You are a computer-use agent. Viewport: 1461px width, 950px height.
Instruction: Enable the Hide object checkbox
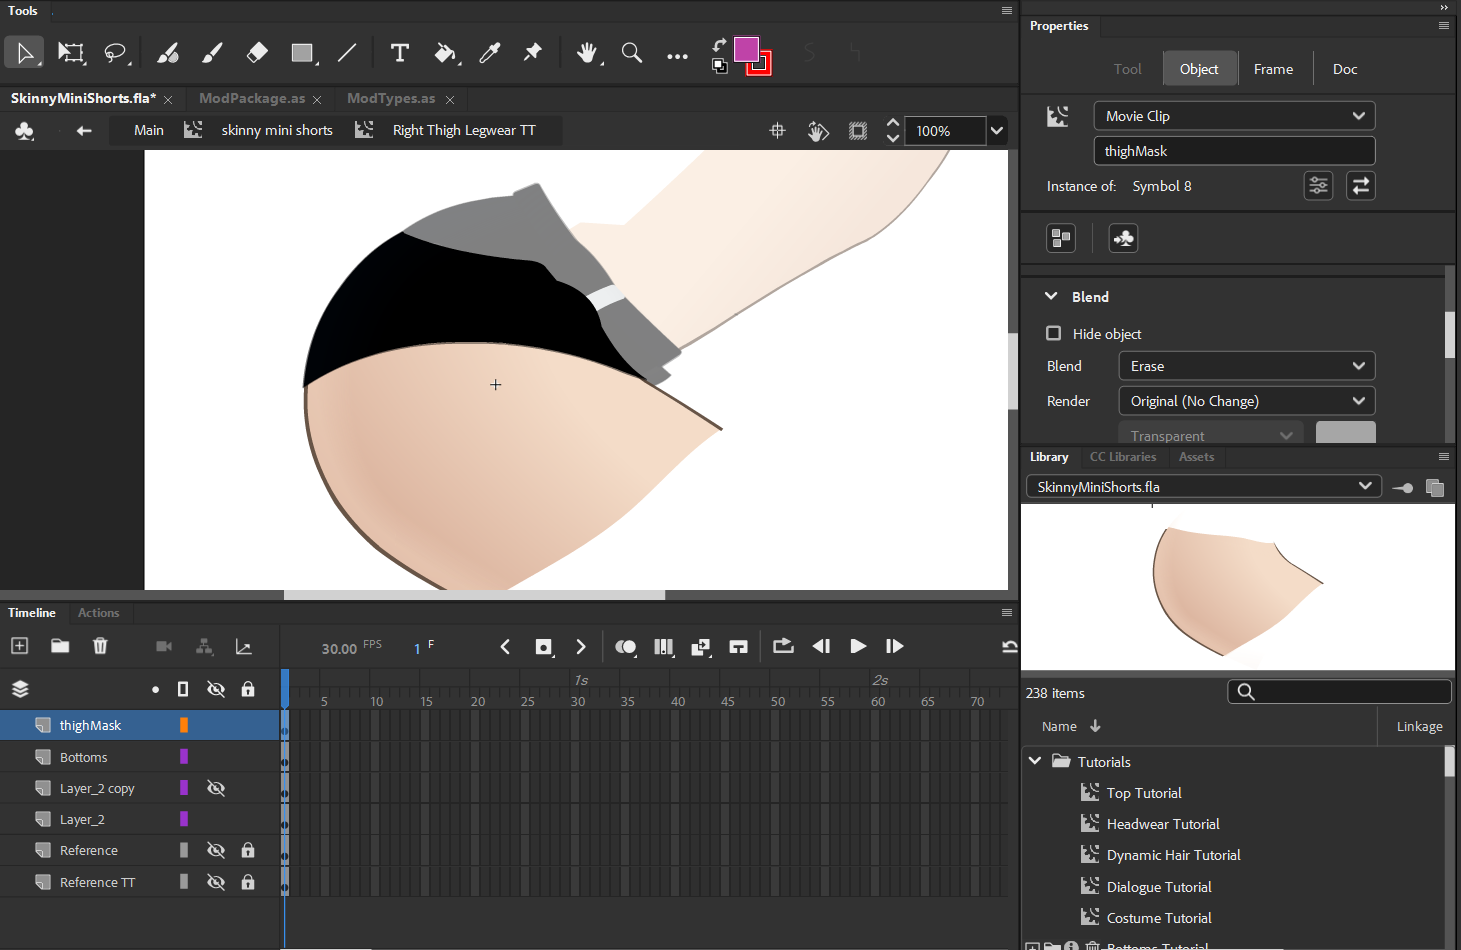click(1053, 333)
